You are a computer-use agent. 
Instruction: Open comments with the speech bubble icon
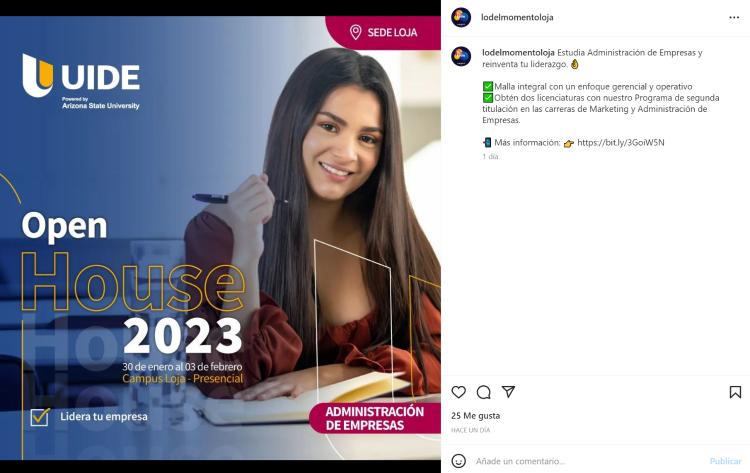(484, 392)
